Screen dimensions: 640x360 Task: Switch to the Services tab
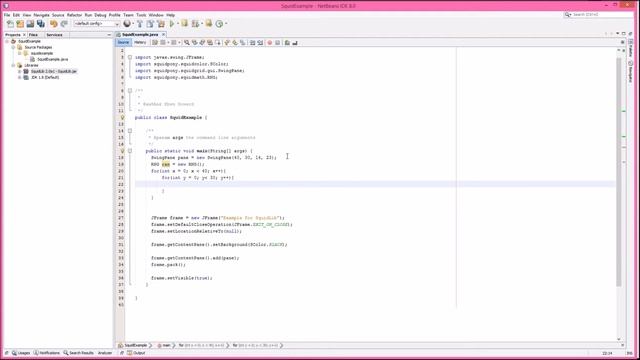point(54,35)
